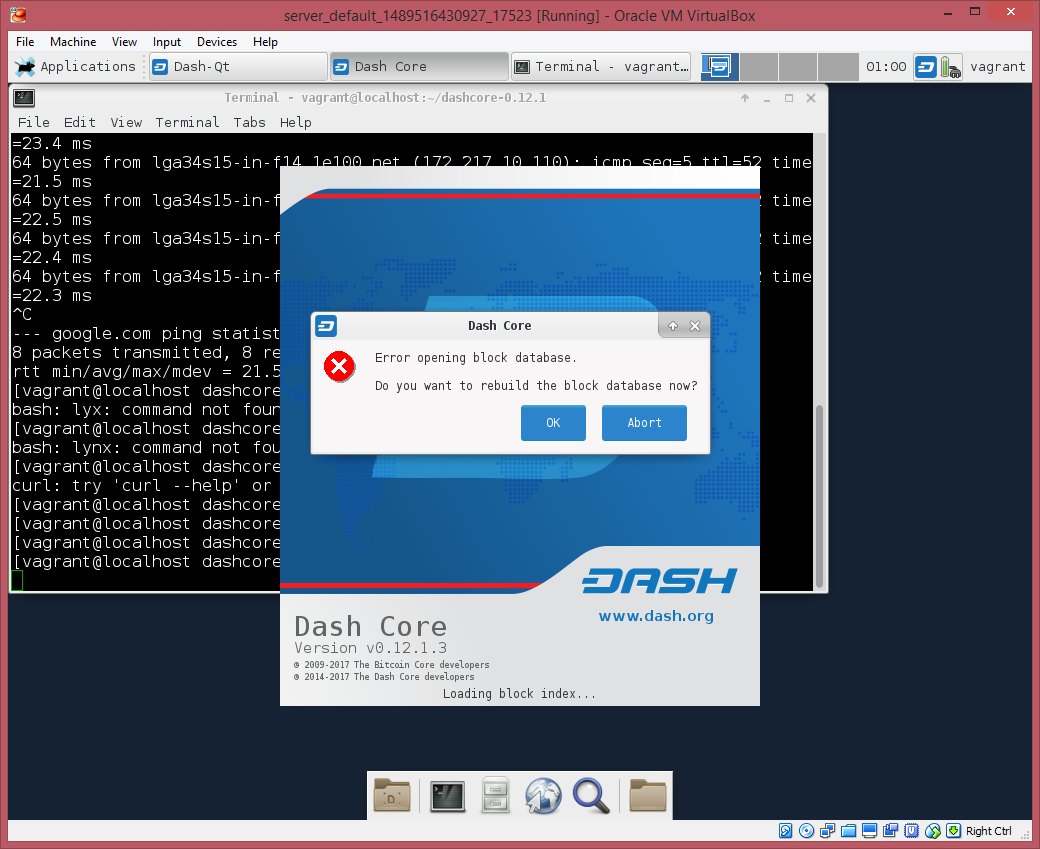Click the terminal icon in the Terminal title bar
This screenshot has height=849, width=1040.
[x=24, y=98]
